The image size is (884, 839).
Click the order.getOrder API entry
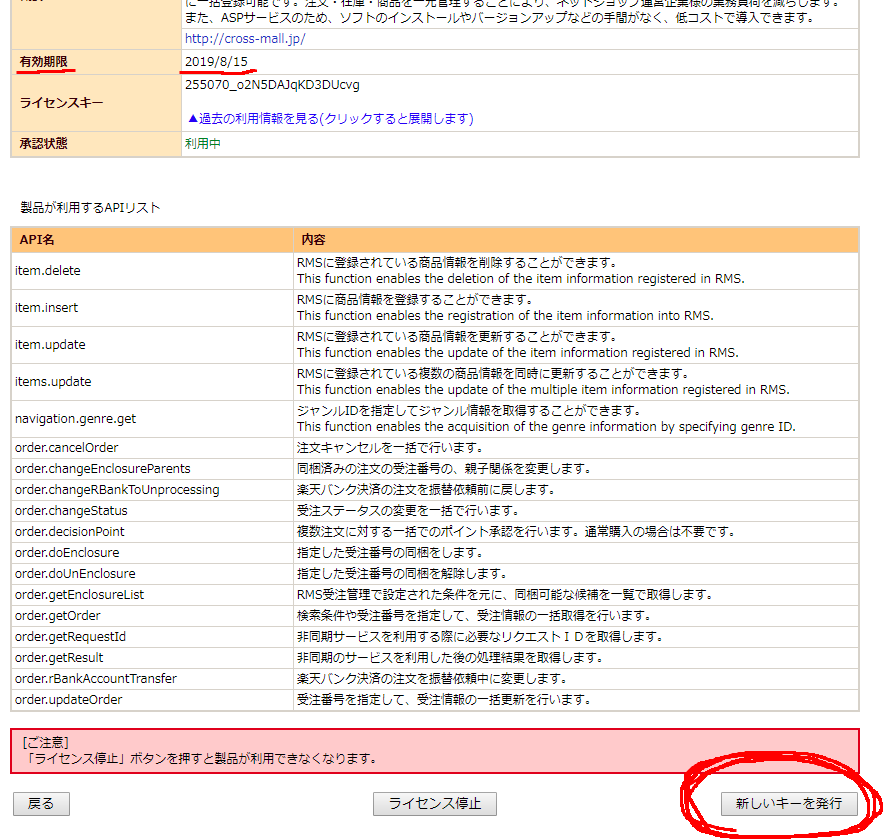pos(57,615)
